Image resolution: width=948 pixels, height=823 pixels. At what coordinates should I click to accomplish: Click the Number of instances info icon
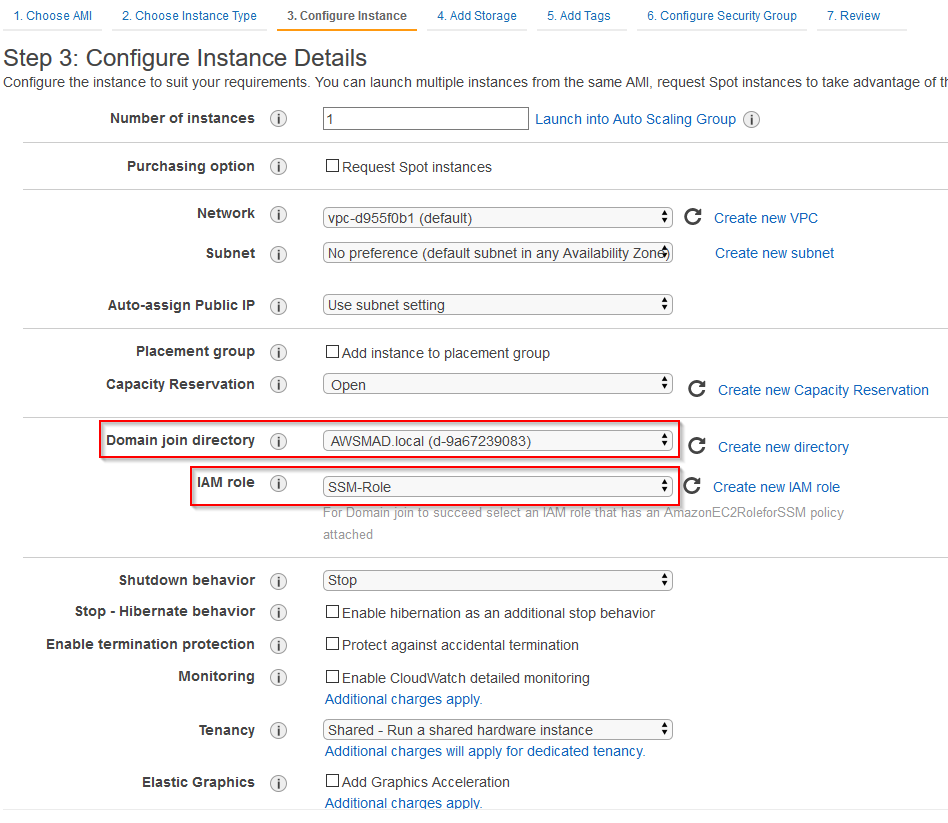(x=278, y=118)
